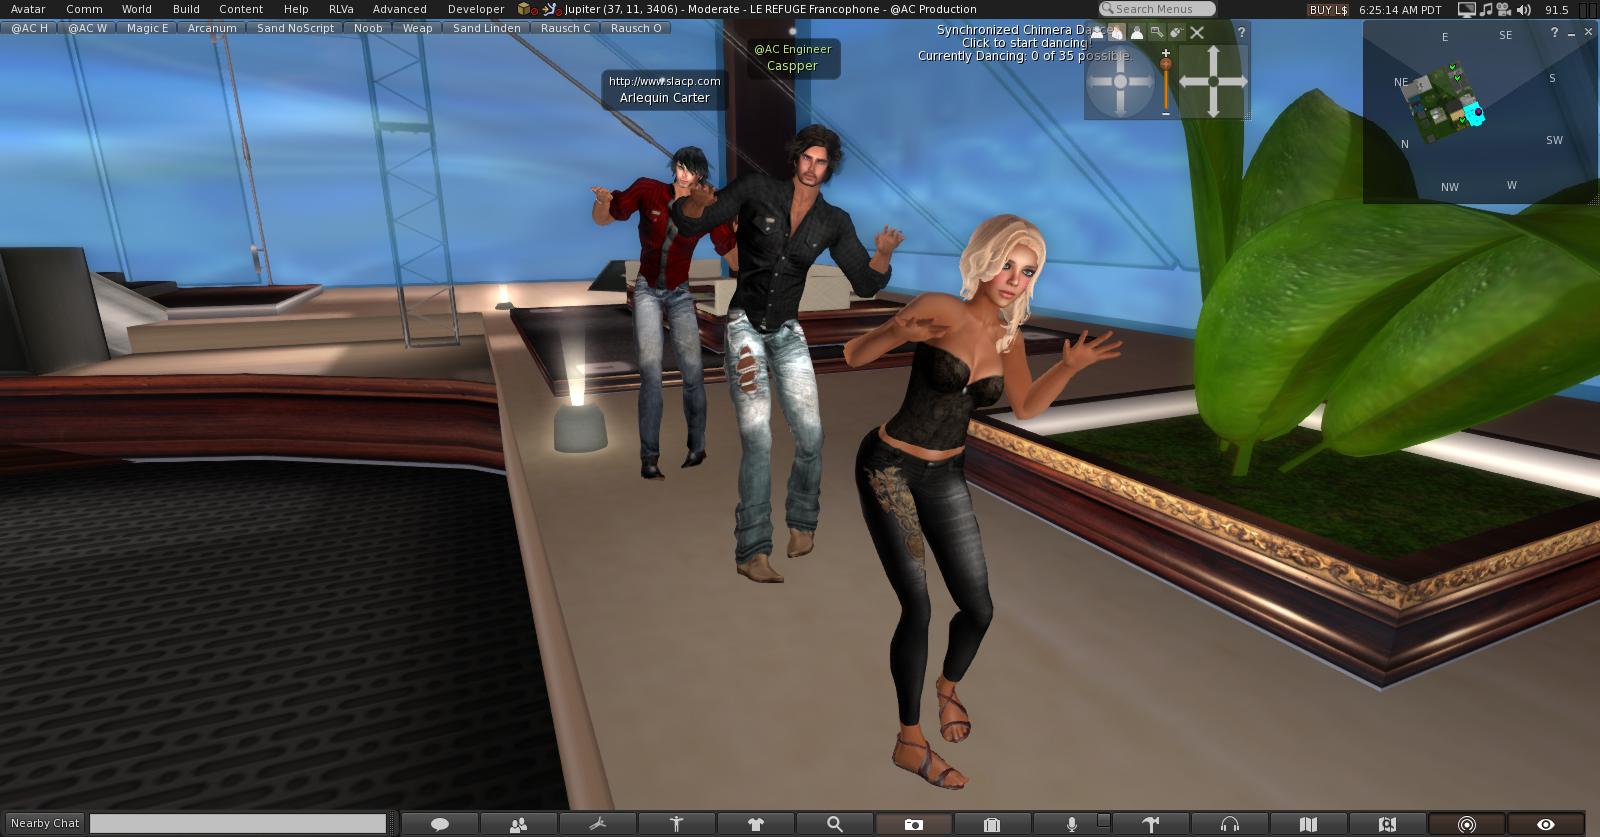Toggle the master volume speaker icon

coord(1523,9)
